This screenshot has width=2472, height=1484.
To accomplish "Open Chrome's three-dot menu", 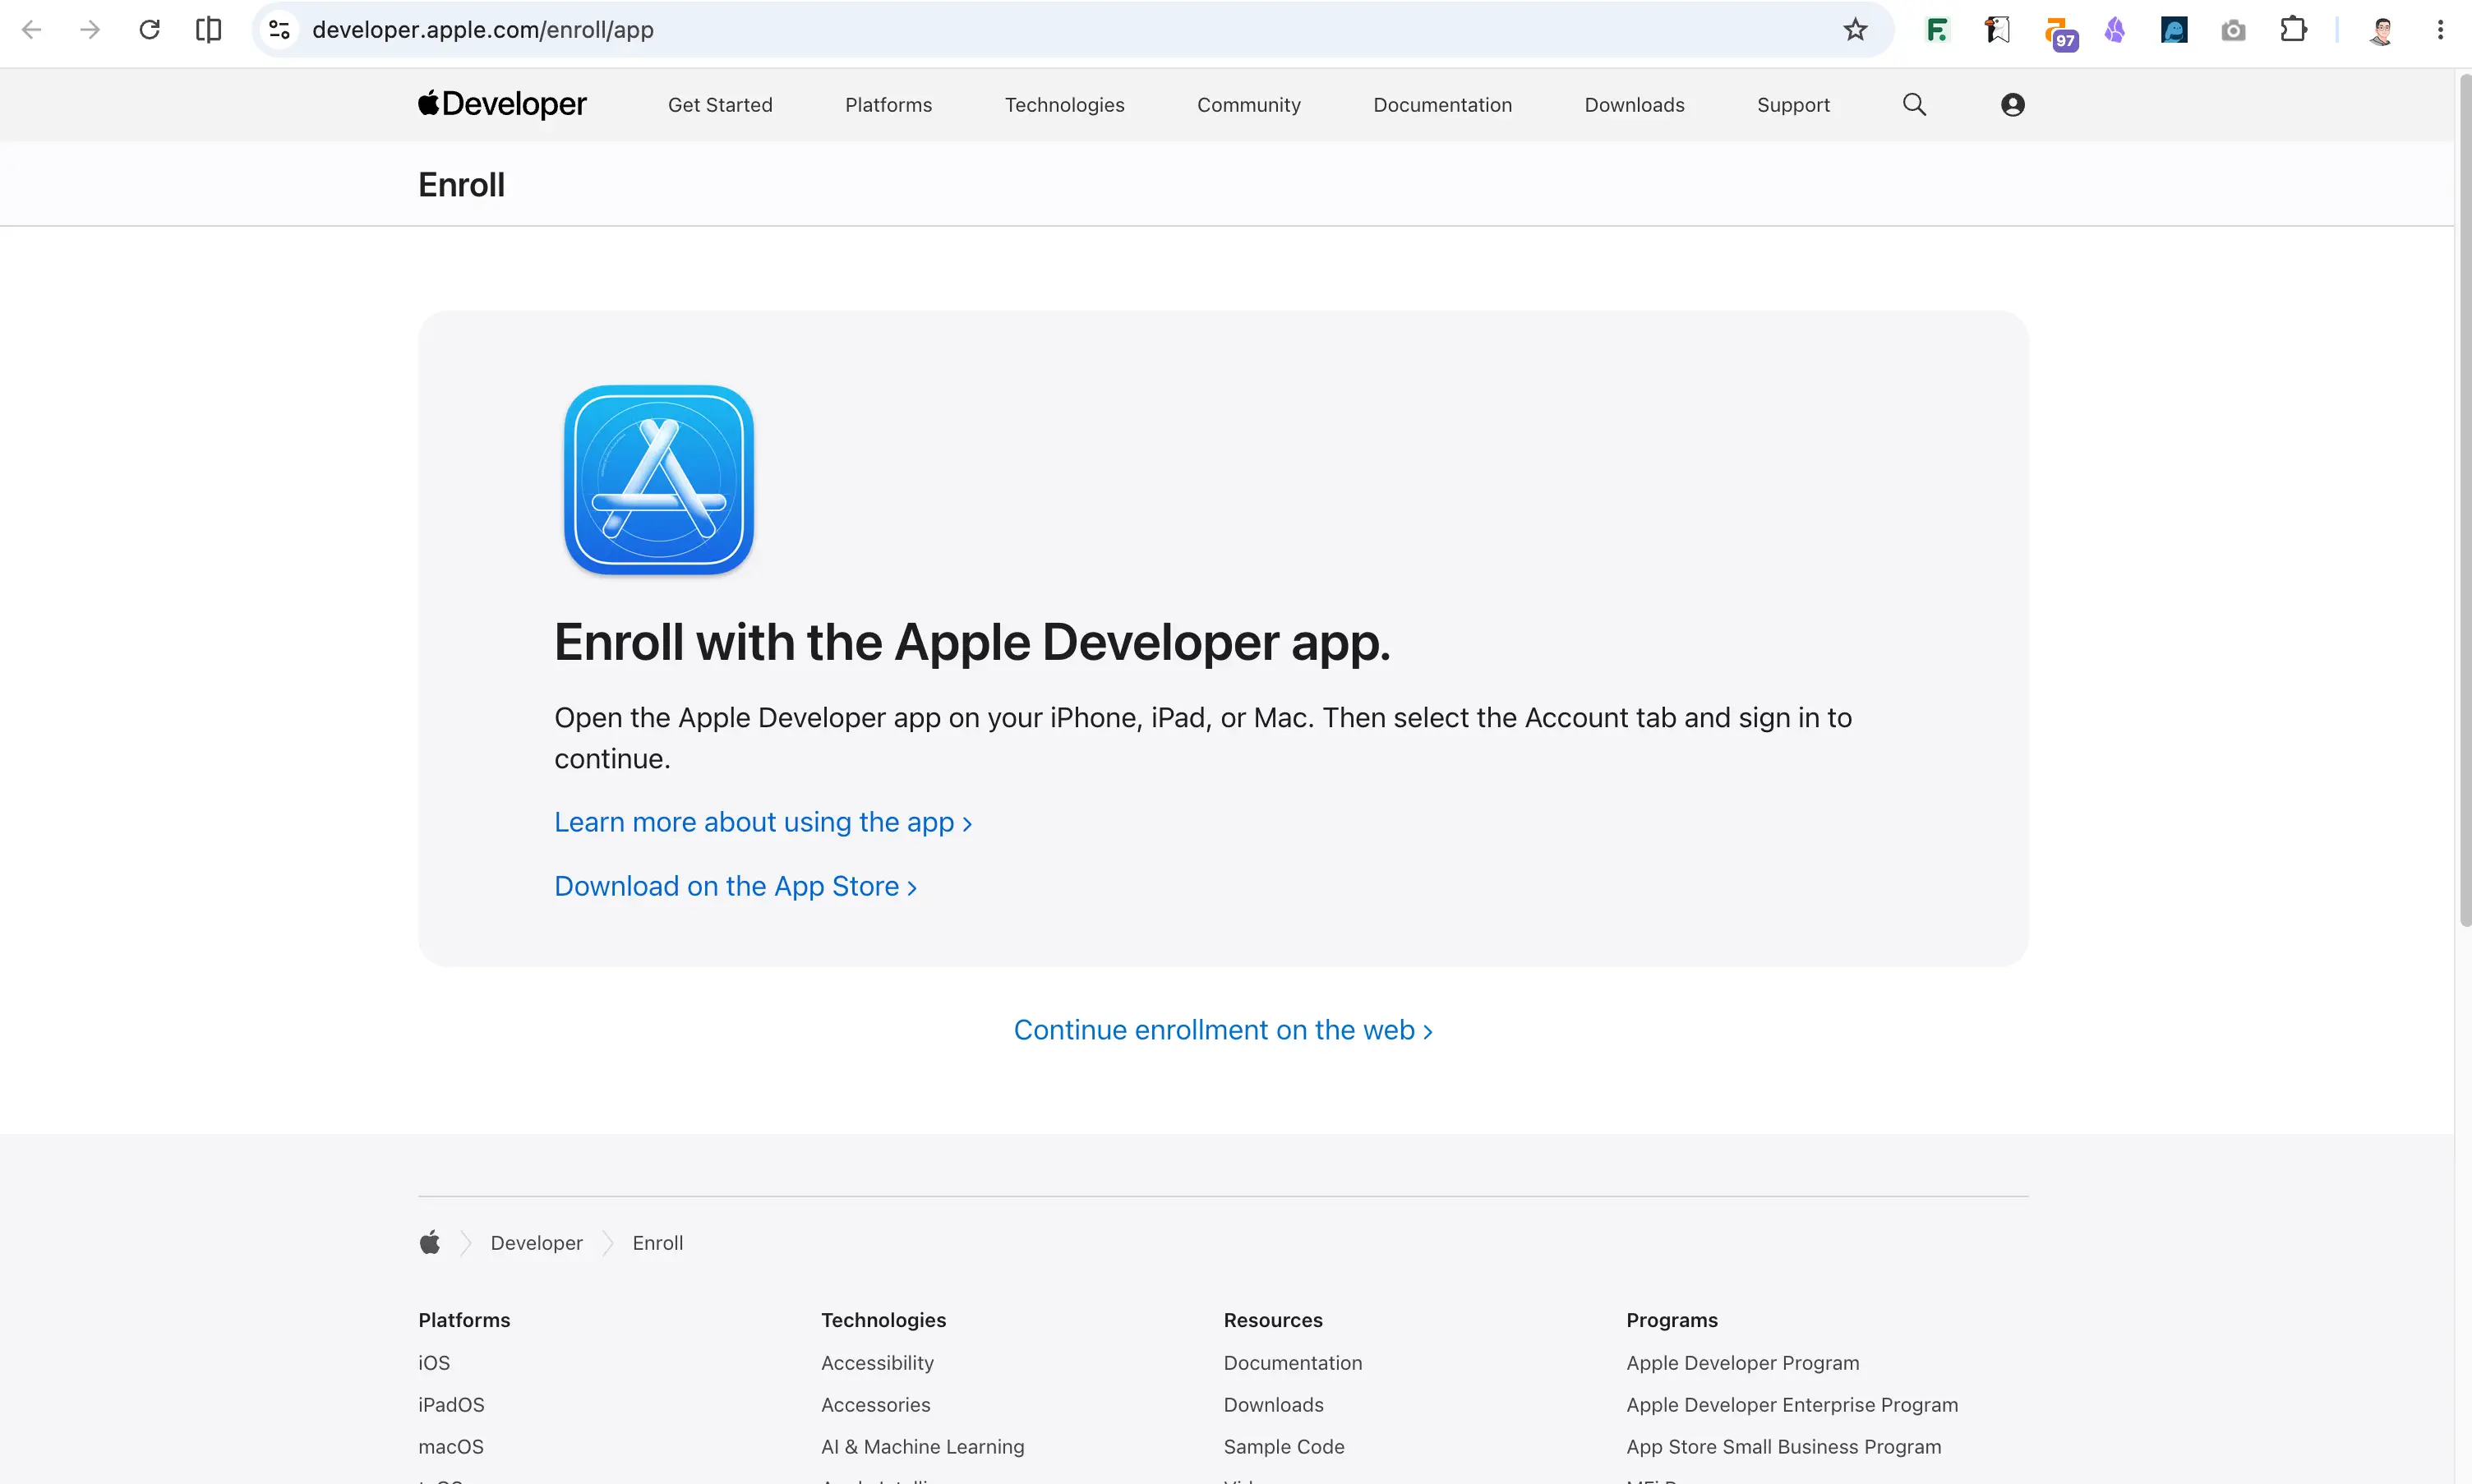I will [x=2440, y=30].
